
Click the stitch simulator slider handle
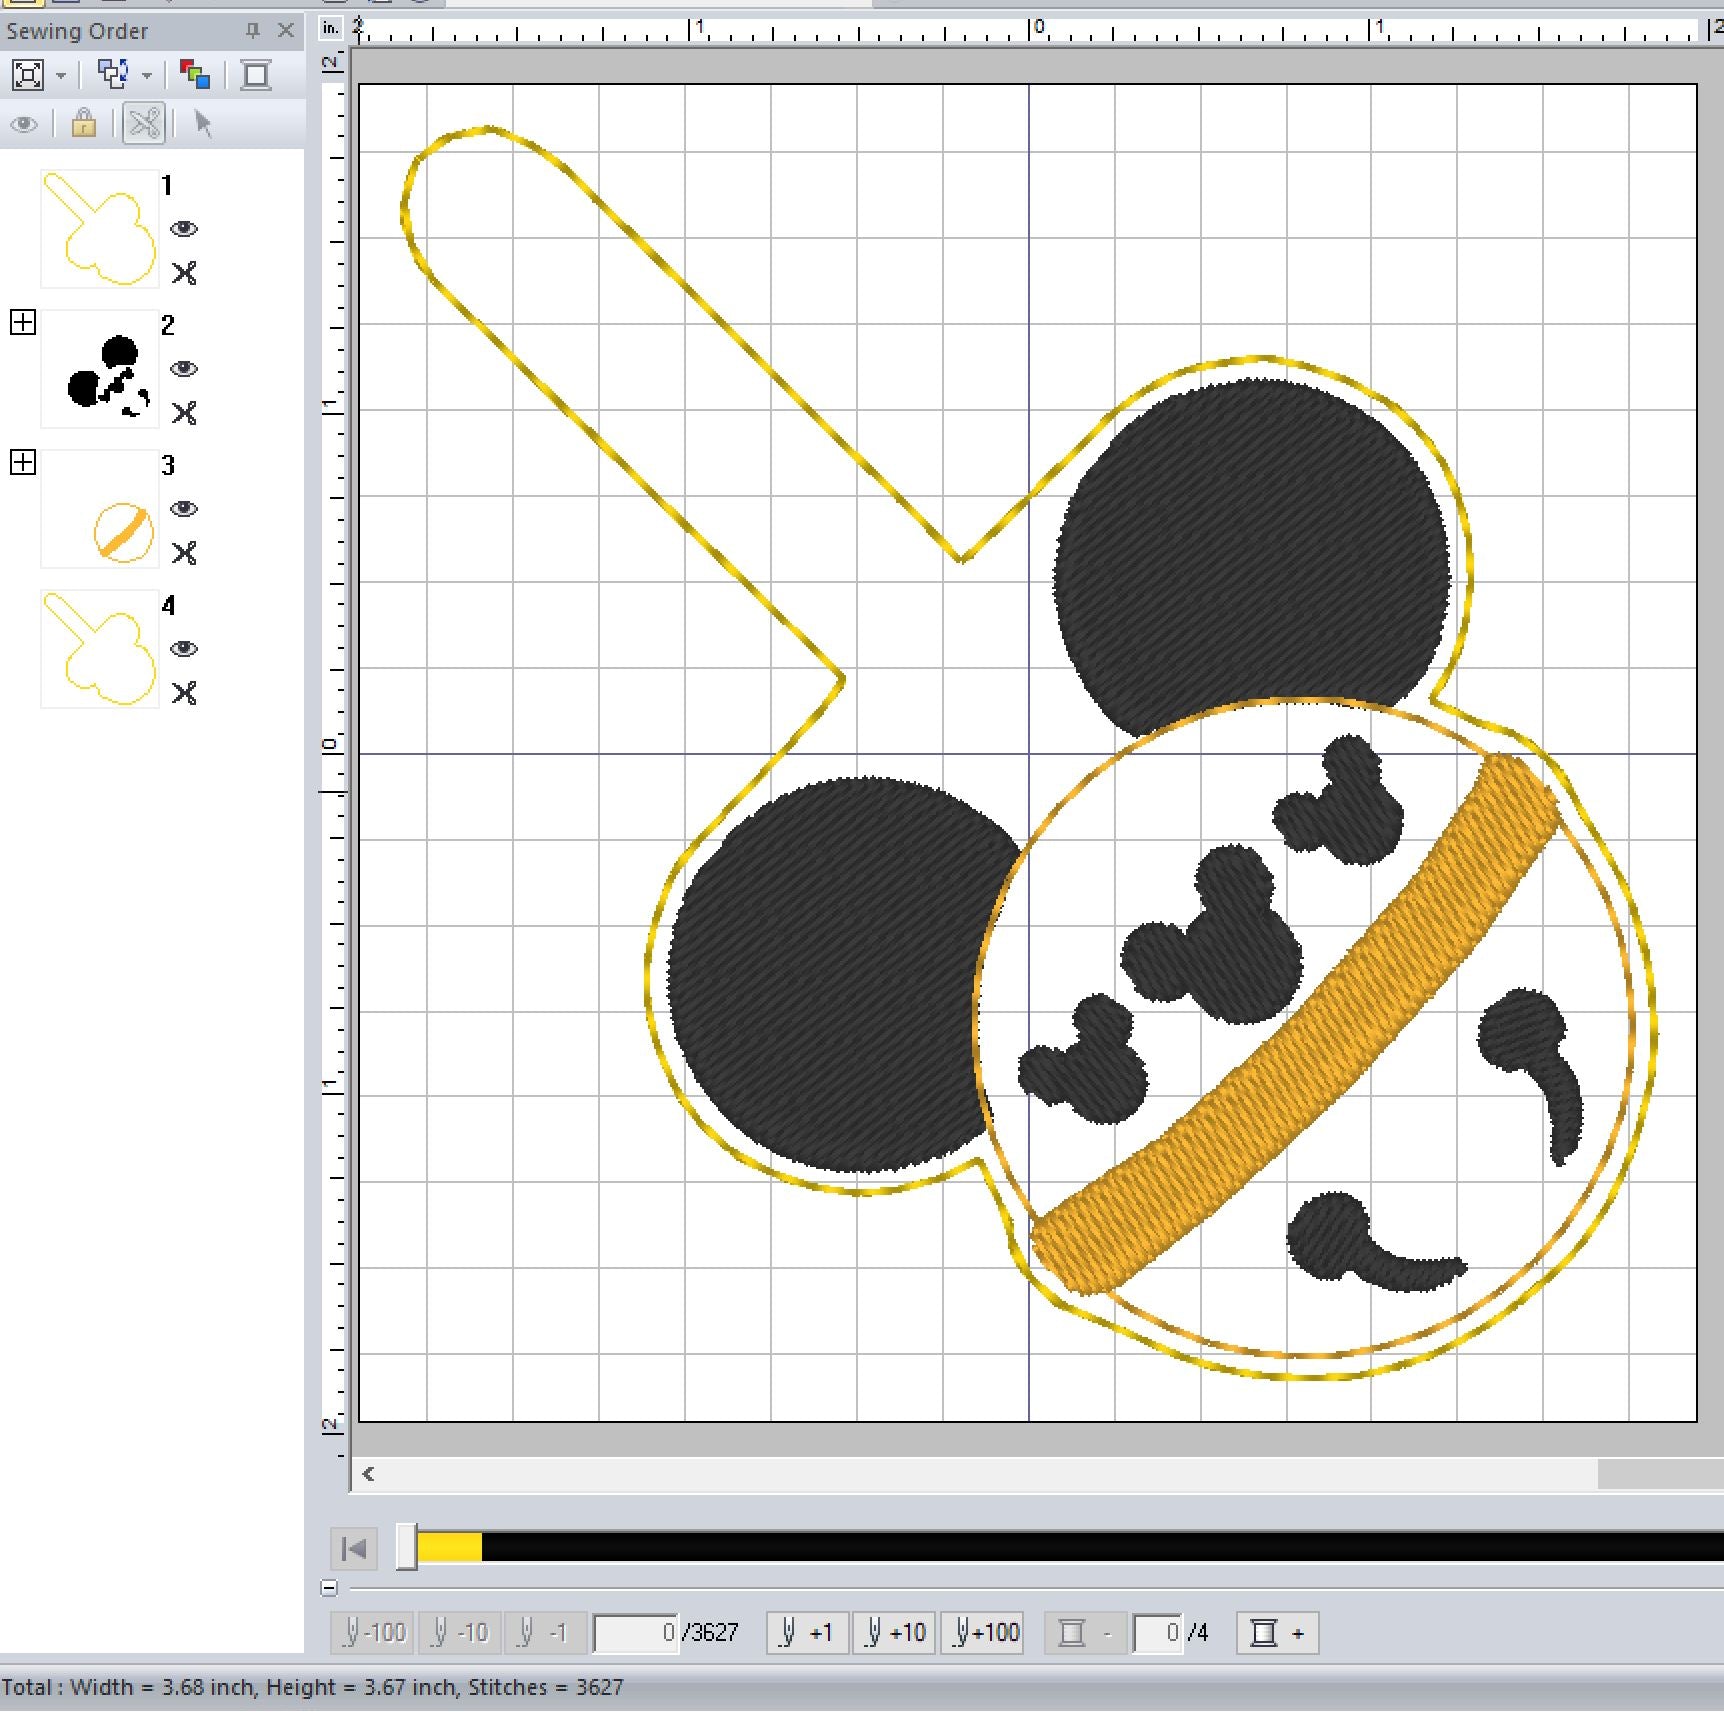406,1548
